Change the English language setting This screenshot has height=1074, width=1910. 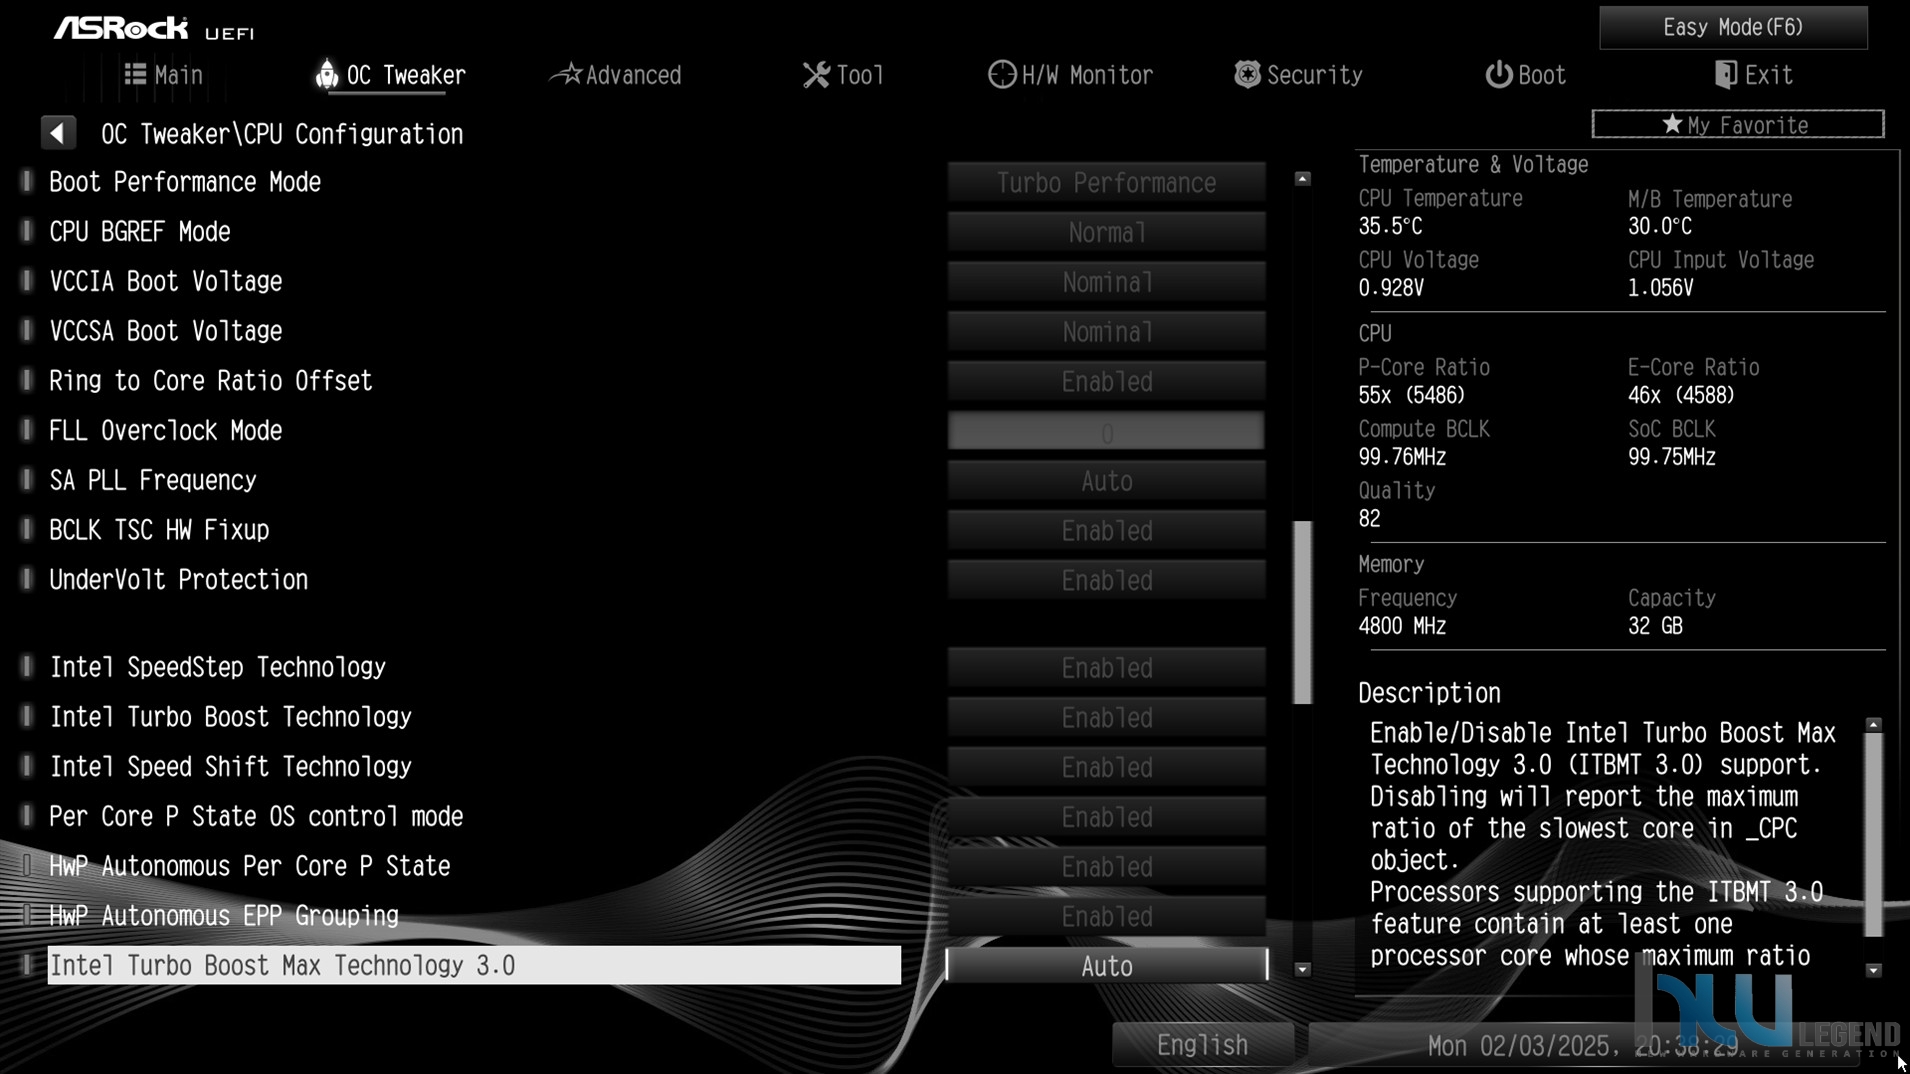point(1202,1045)
